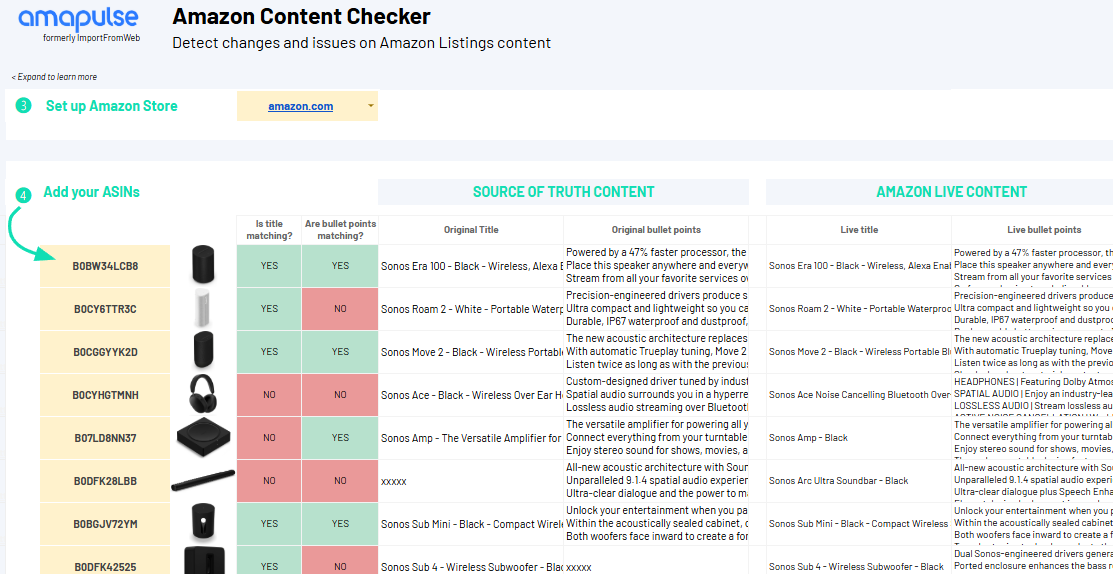Image resolution: width=1113 pixels, height=574 pixels.
Task: Select ASIN cell B0DFK28LBB
Action: [x=105, y=481]
